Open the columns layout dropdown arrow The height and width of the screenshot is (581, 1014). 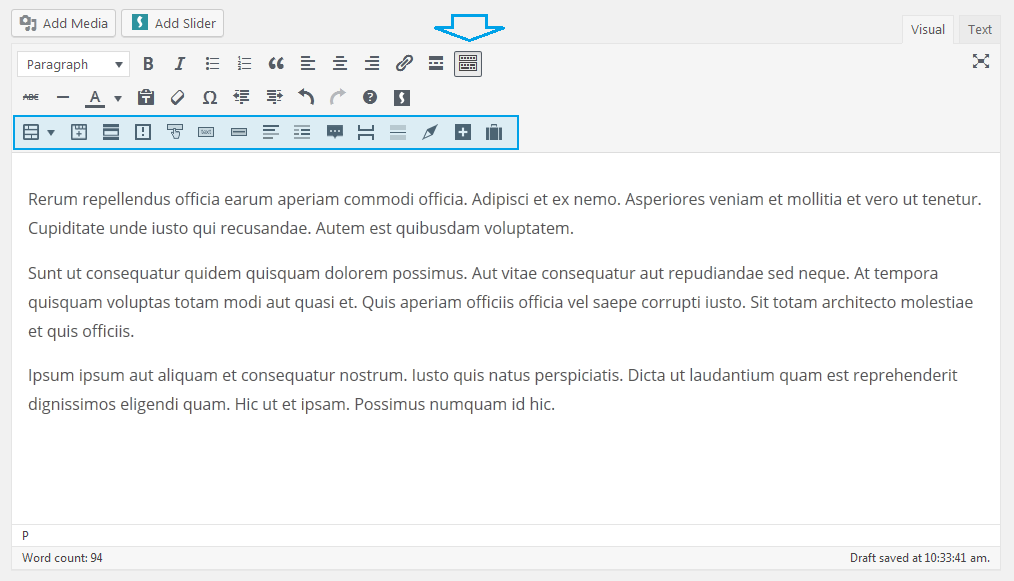51,133
